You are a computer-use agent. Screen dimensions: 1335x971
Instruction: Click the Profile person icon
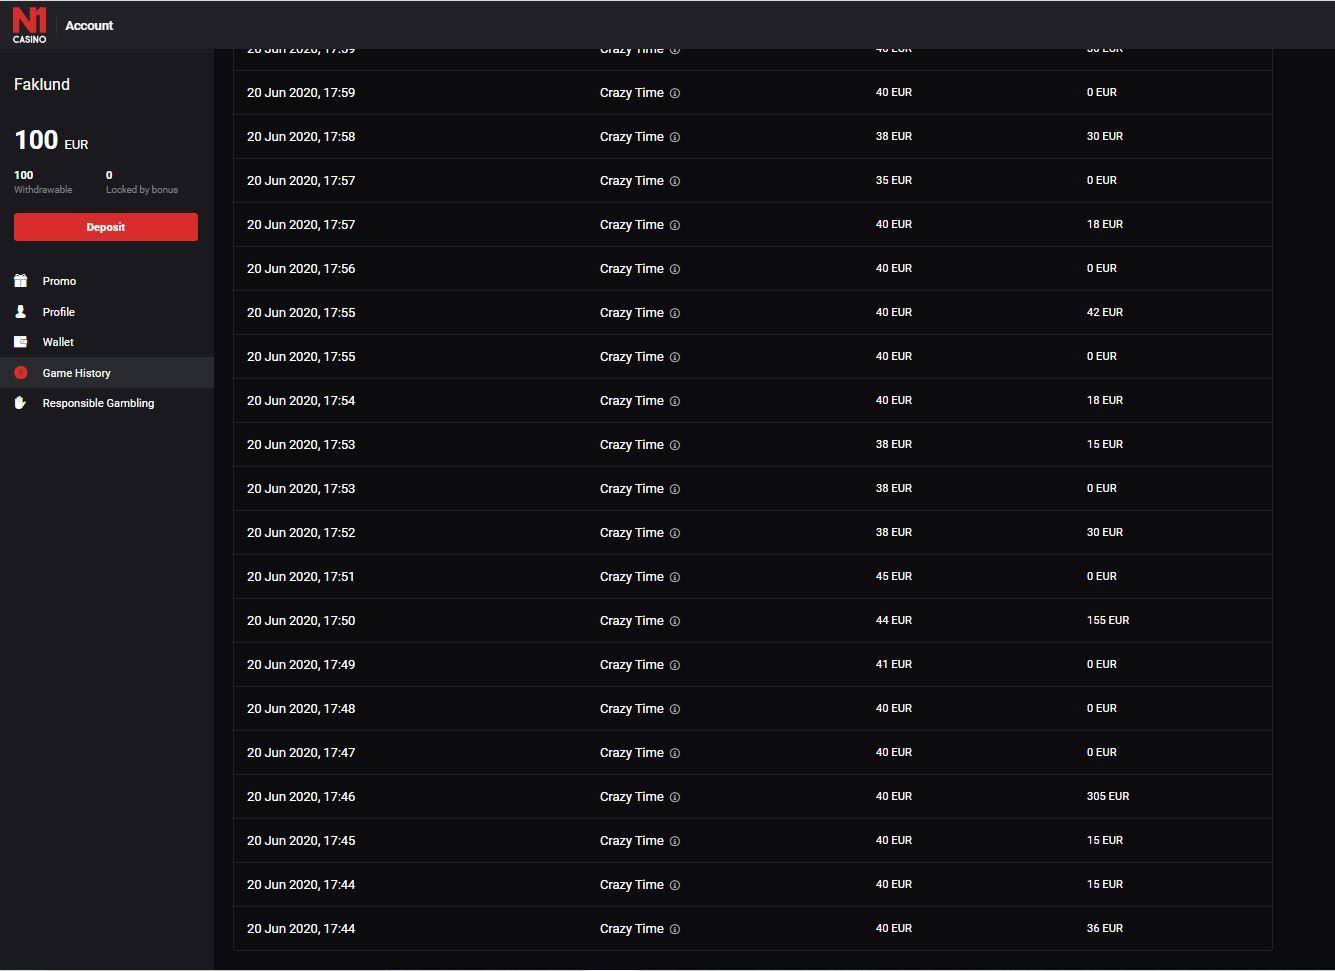point(20,312)
